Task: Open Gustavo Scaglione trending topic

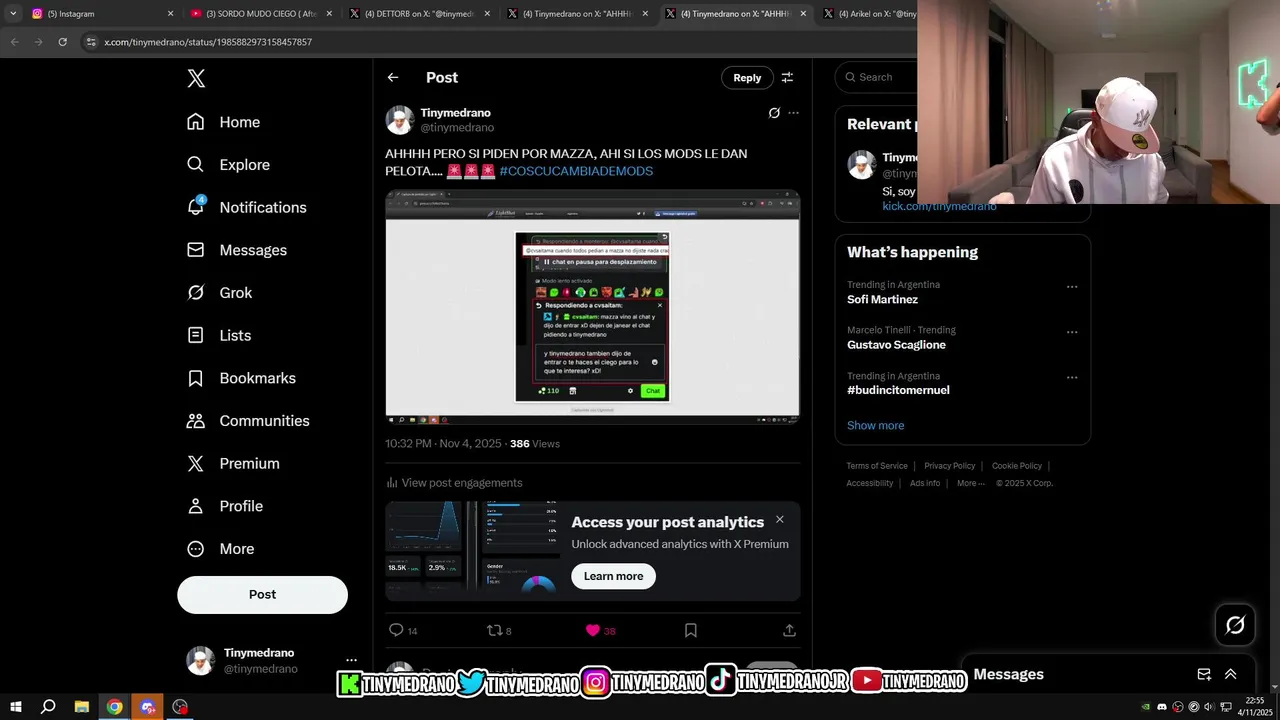Action: tap(896, 345)
